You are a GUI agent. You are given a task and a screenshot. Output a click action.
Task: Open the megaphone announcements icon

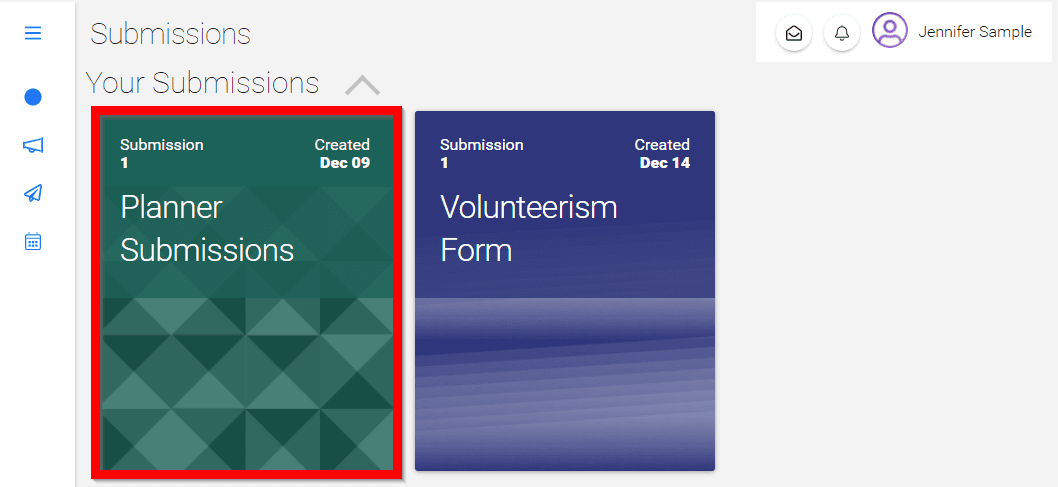[x=33, y=145]
